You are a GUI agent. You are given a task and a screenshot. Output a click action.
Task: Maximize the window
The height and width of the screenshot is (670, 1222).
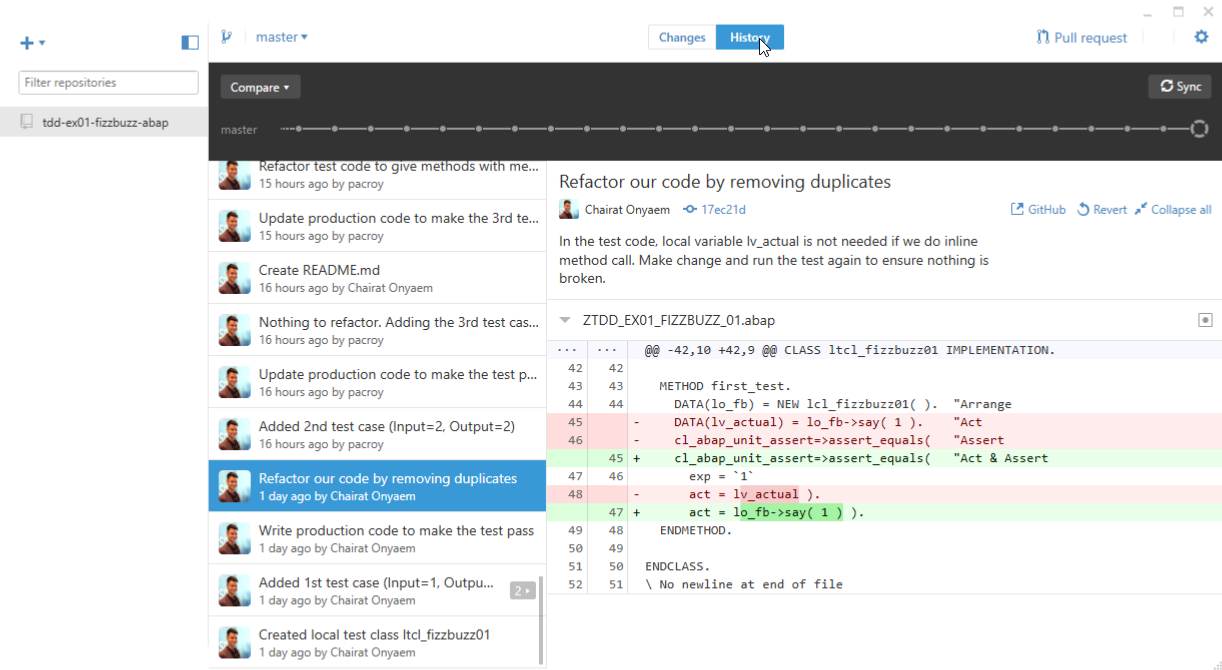point(1178,11)
